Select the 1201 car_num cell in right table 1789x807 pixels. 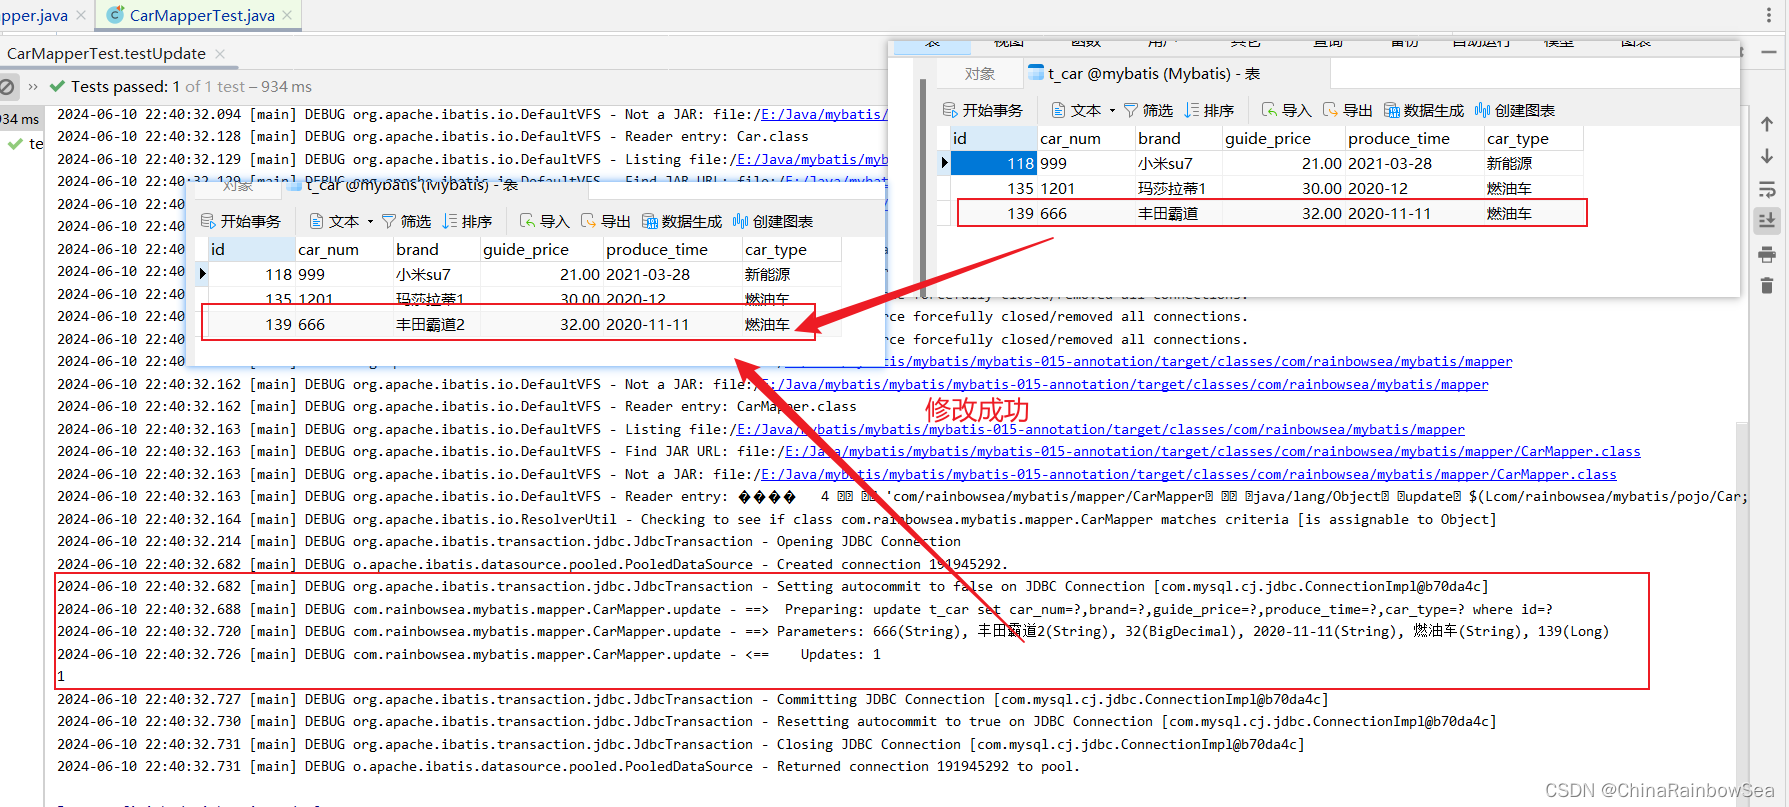1085,188
